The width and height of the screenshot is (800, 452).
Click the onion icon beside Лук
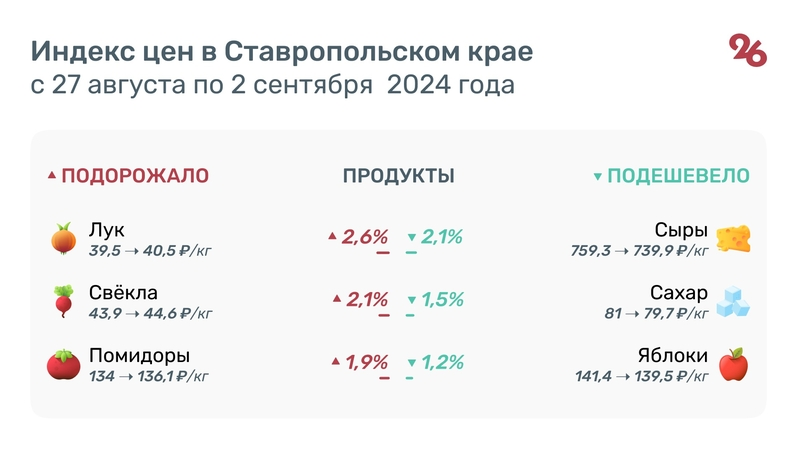[64, 239]
